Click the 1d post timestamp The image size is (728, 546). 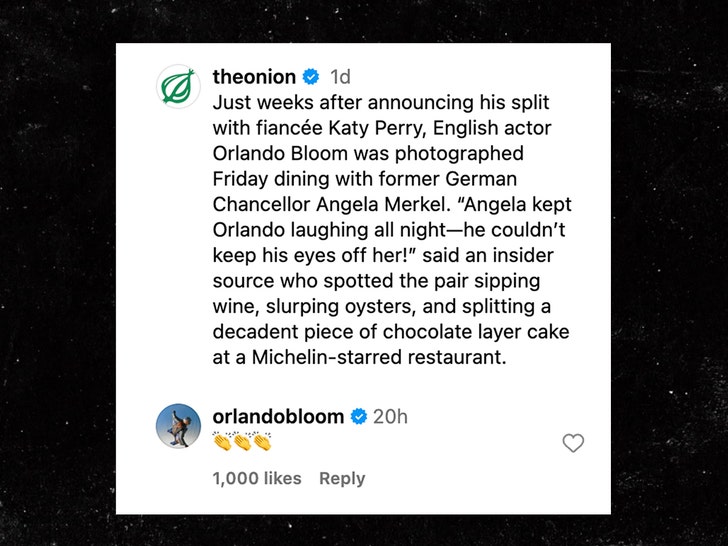(341, 77)
